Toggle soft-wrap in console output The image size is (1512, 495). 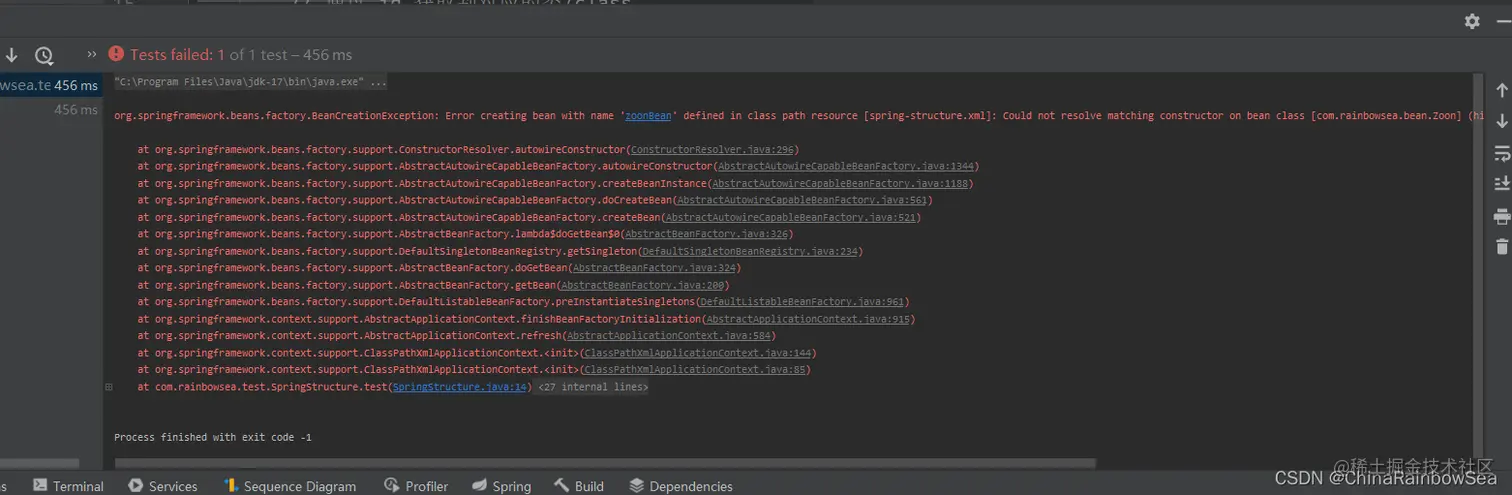coord(1501,152)
